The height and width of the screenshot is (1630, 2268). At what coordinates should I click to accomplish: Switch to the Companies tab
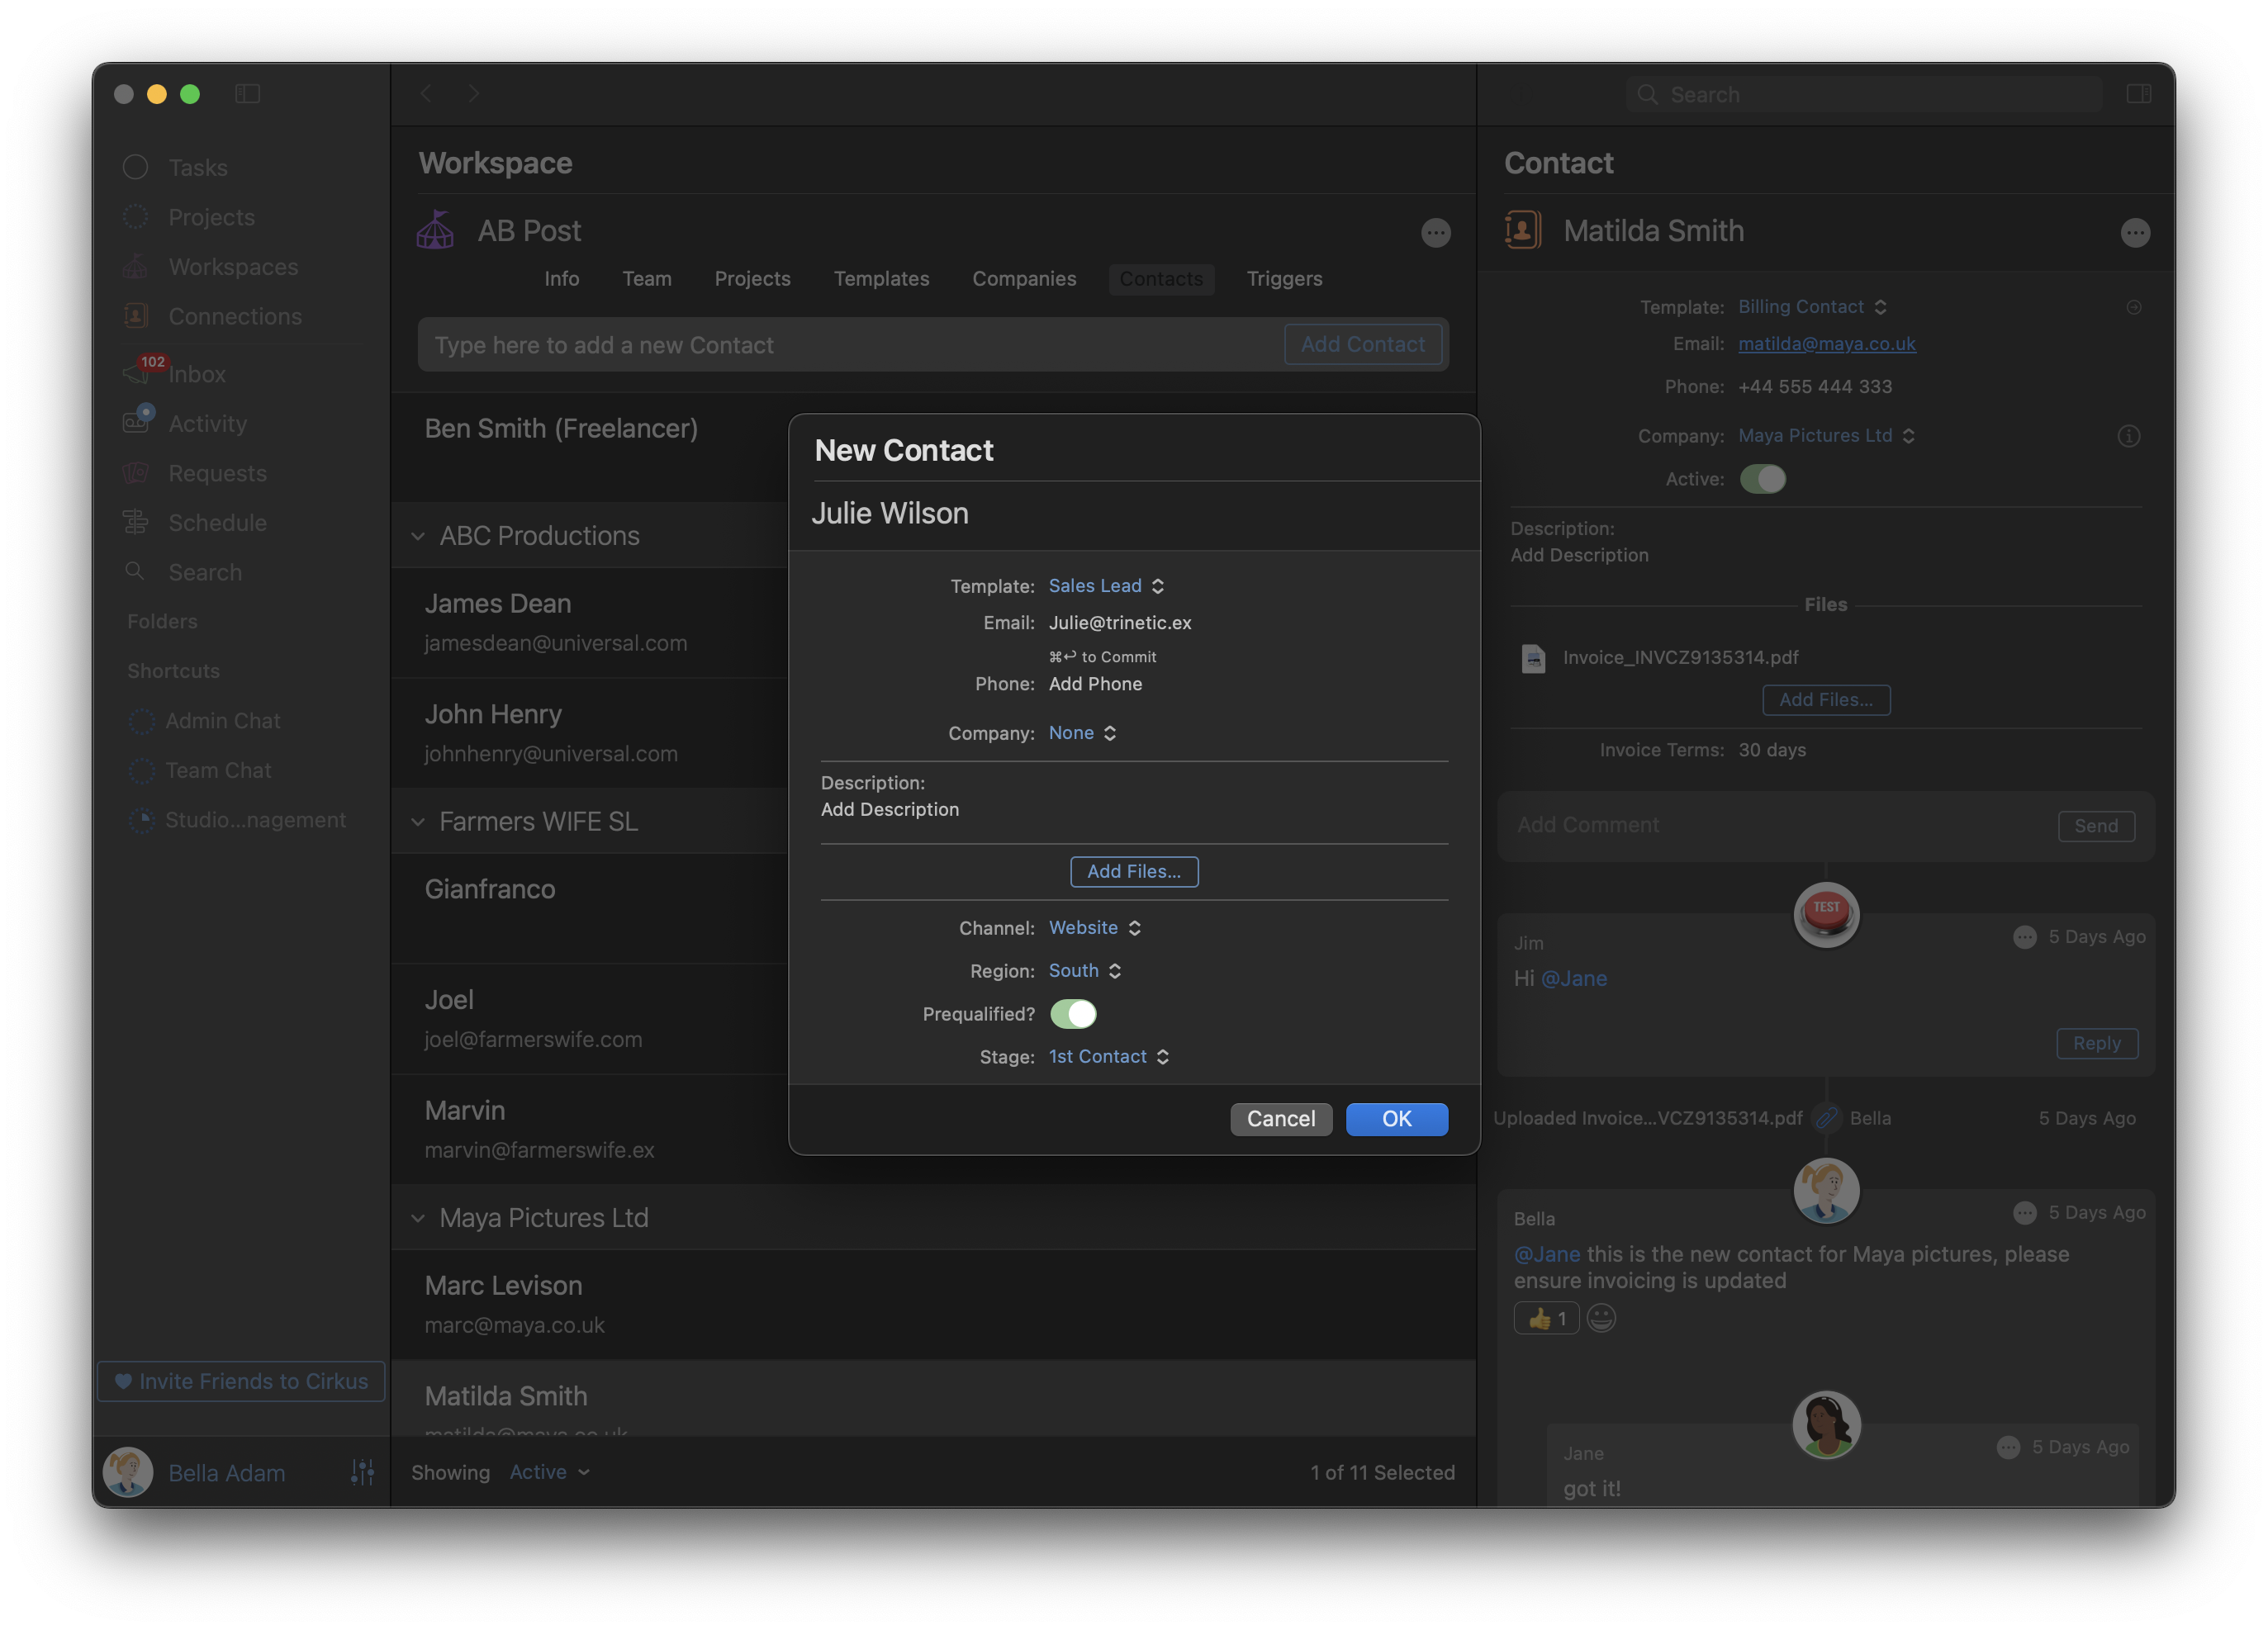[1024, 279]
